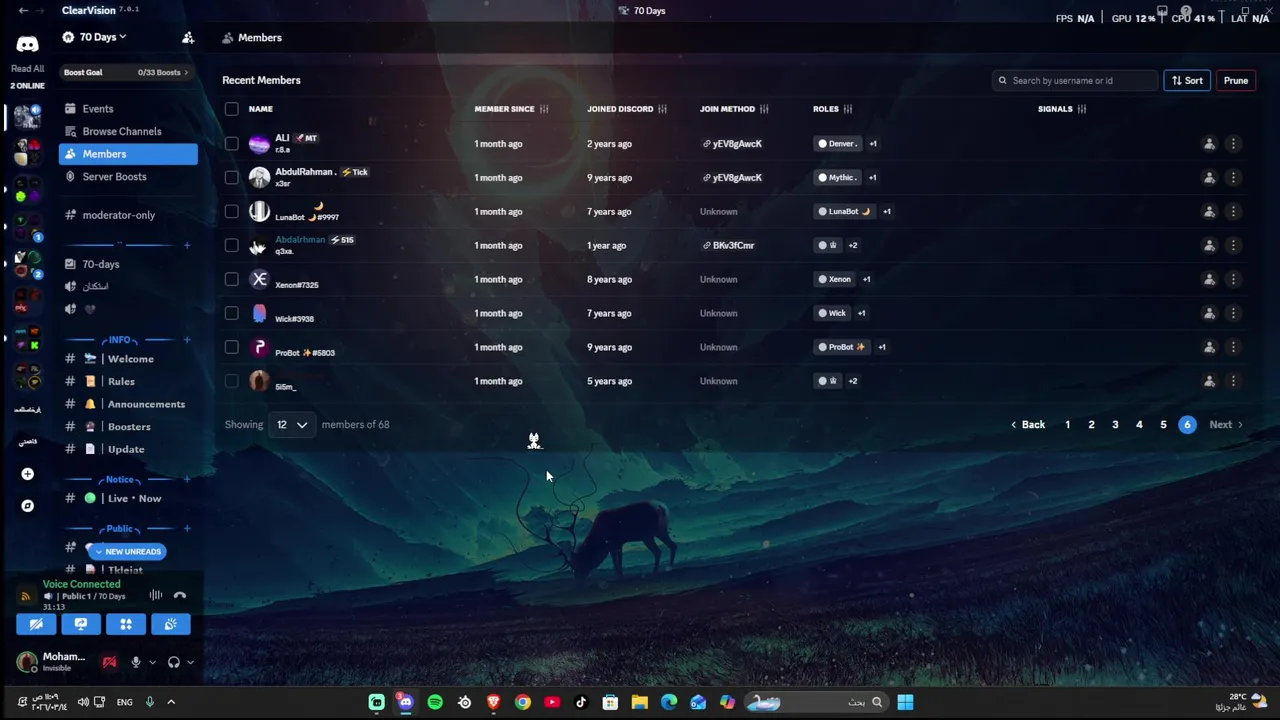This screenshot has width=1280, height=720.
Task: Open microphone input options chevron
Action: point(152,662)
